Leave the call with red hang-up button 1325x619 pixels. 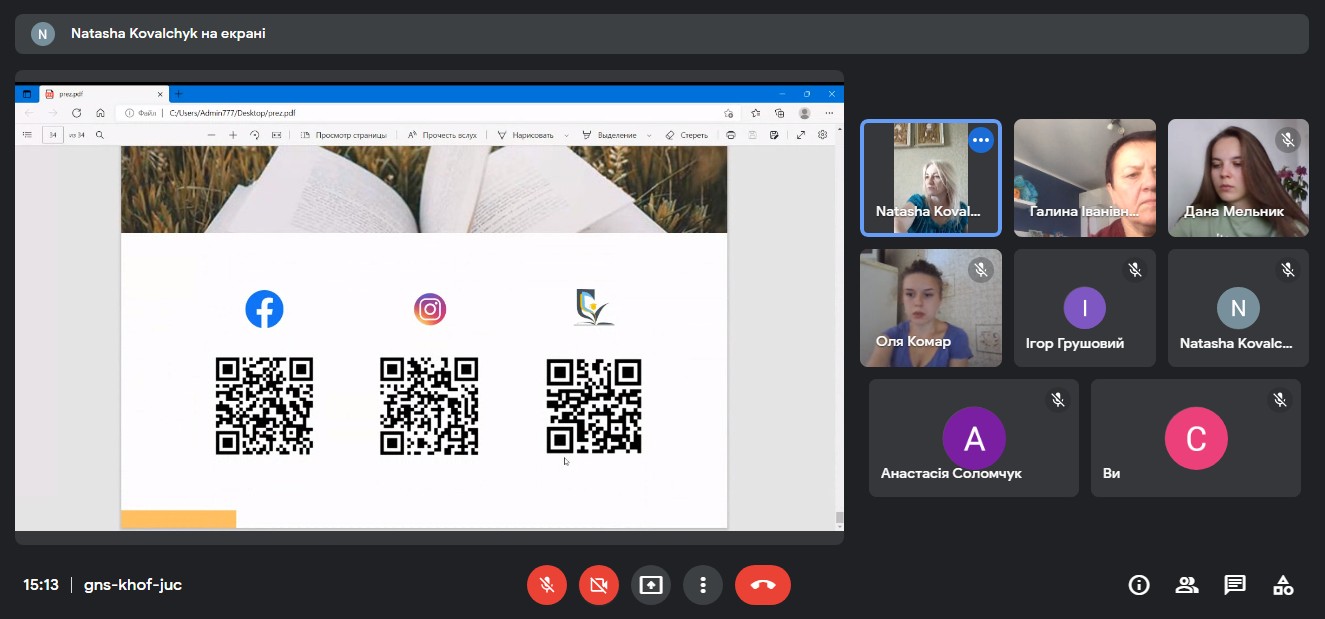(x=763, y=585)
